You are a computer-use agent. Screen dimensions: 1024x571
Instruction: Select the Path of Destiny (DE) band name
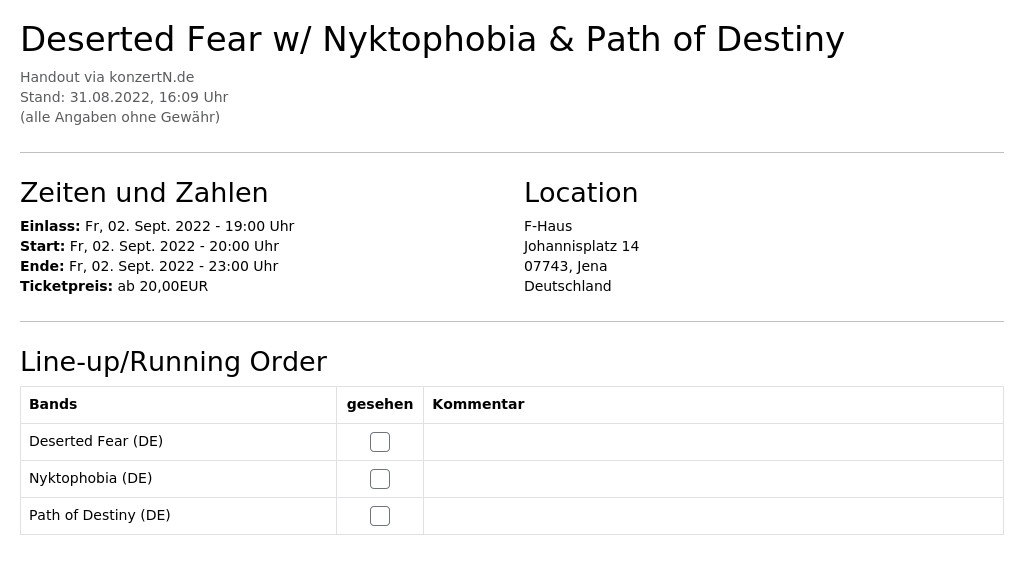tap(100, 515)
